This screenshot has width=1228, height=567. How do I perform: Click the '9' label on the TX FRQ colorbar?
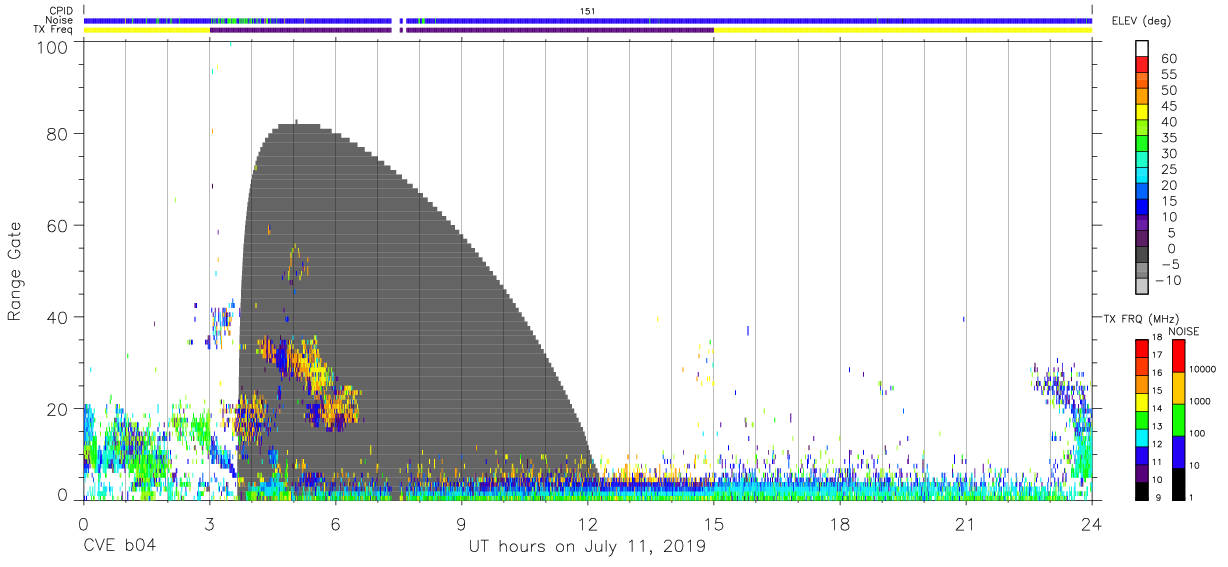click(x=1158, y=498)
